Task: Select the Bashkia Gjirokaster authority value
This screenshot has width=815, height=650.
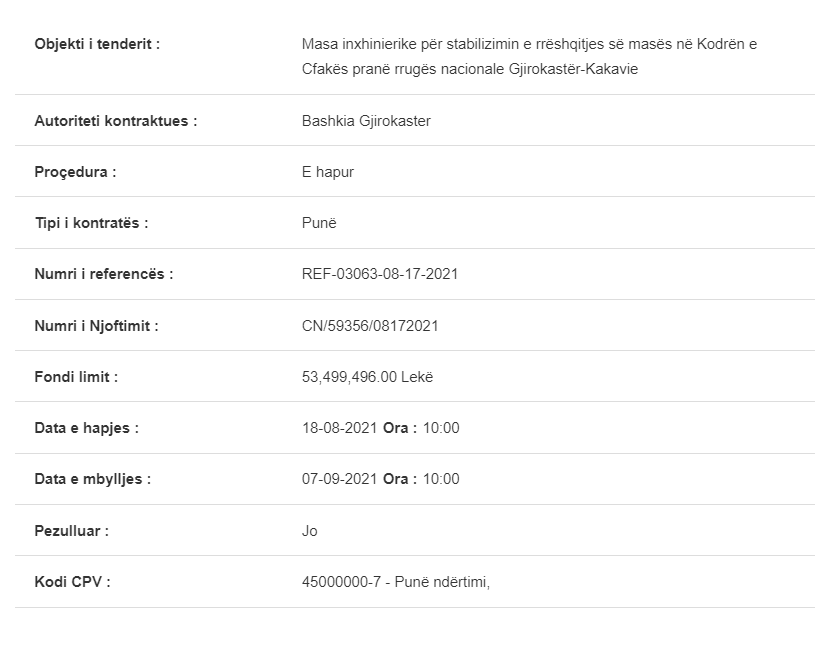Action: (366, 121)
